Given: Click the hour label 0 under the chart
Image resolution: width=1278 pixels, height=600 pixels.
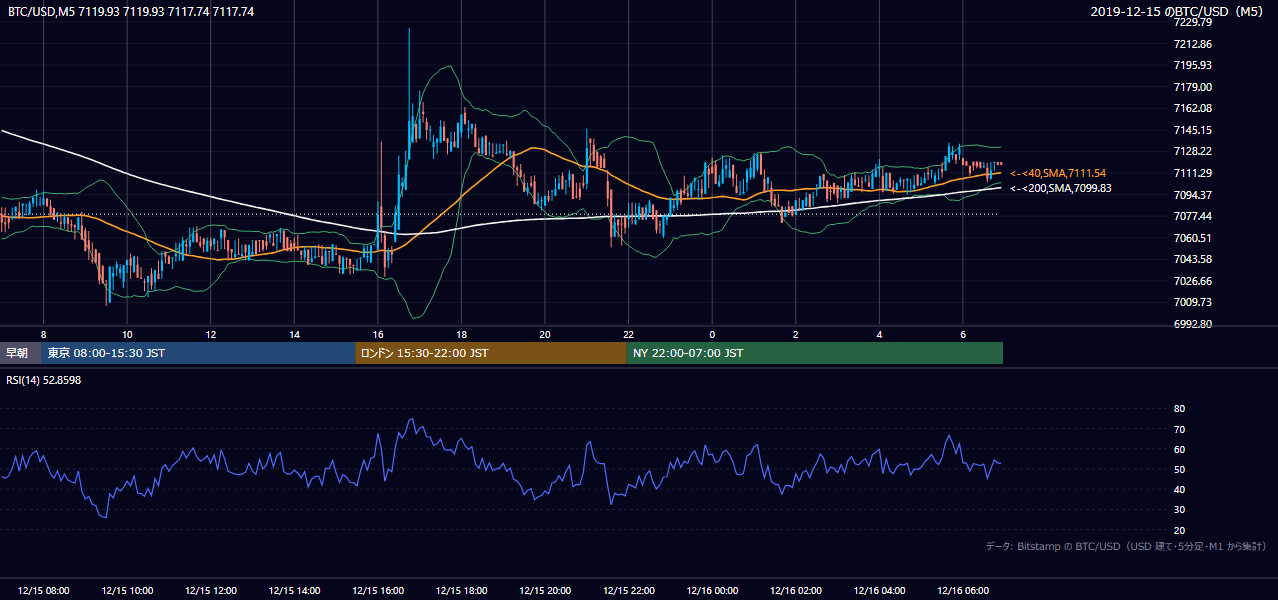Looking at the screenshot, I should coord(712,334).
